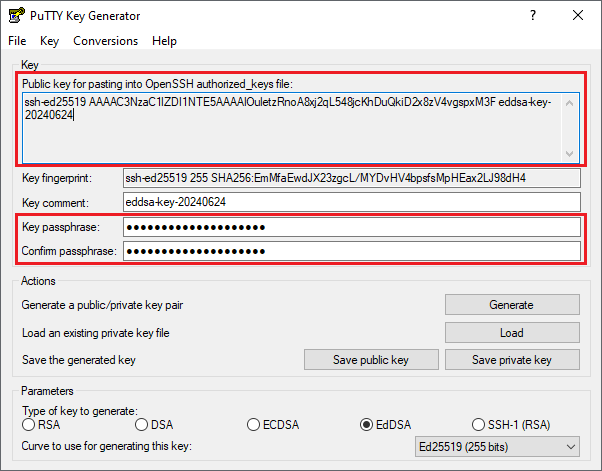602x471 pixels.
Task: Click the public key box scroll up arrow
Action: click(570, 103)
